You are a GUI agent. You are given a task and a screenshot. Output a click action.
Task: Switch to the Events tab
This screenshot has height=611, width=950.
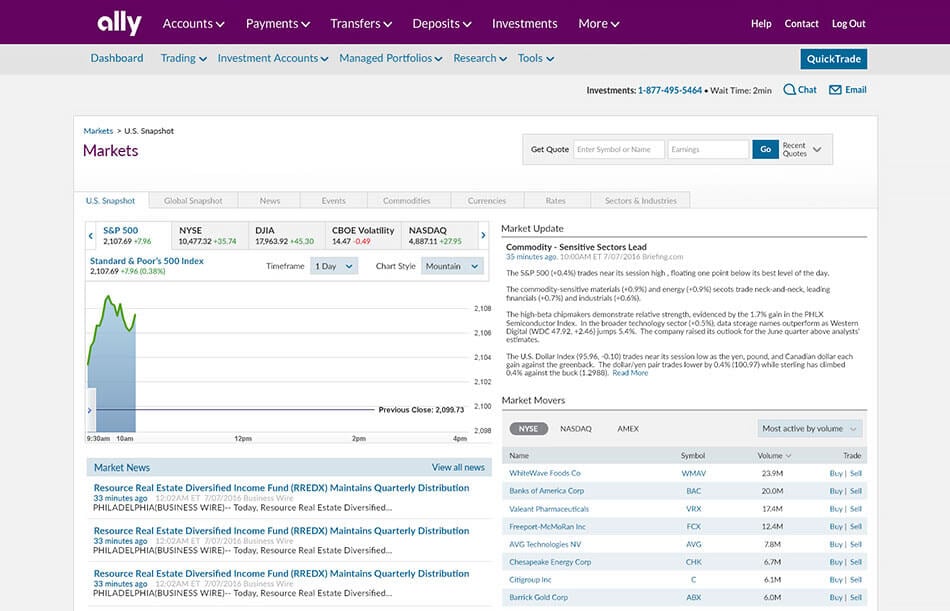[334, 201]
